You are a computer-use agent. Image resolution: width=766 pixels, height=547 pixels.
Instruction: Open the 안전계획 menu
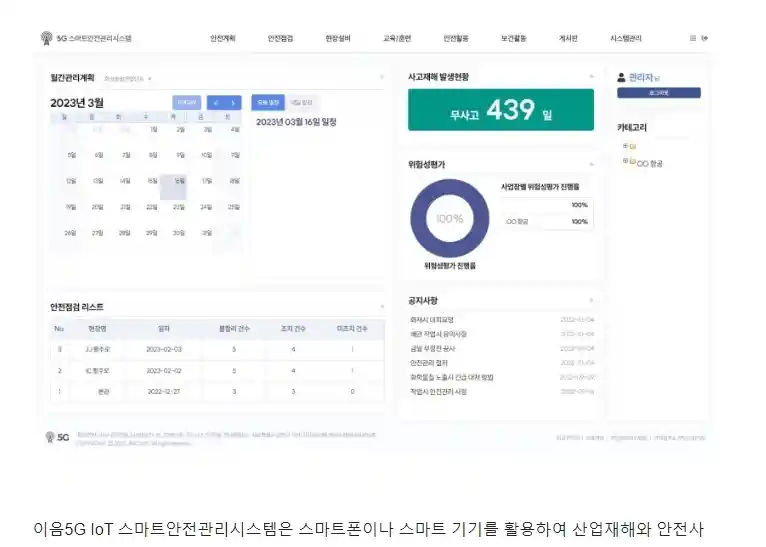(222, 38)
